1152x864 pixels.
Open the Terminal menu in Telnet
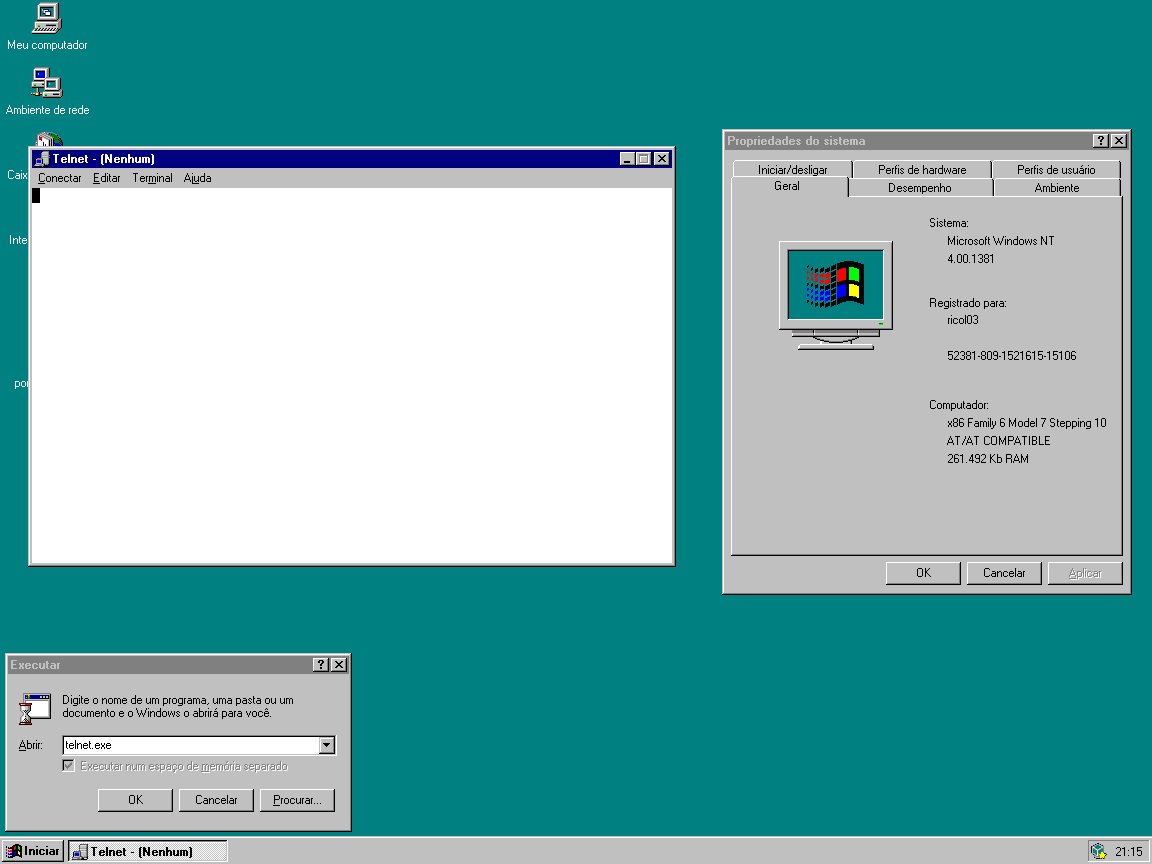pyautogui.click(x=152, y=178)
